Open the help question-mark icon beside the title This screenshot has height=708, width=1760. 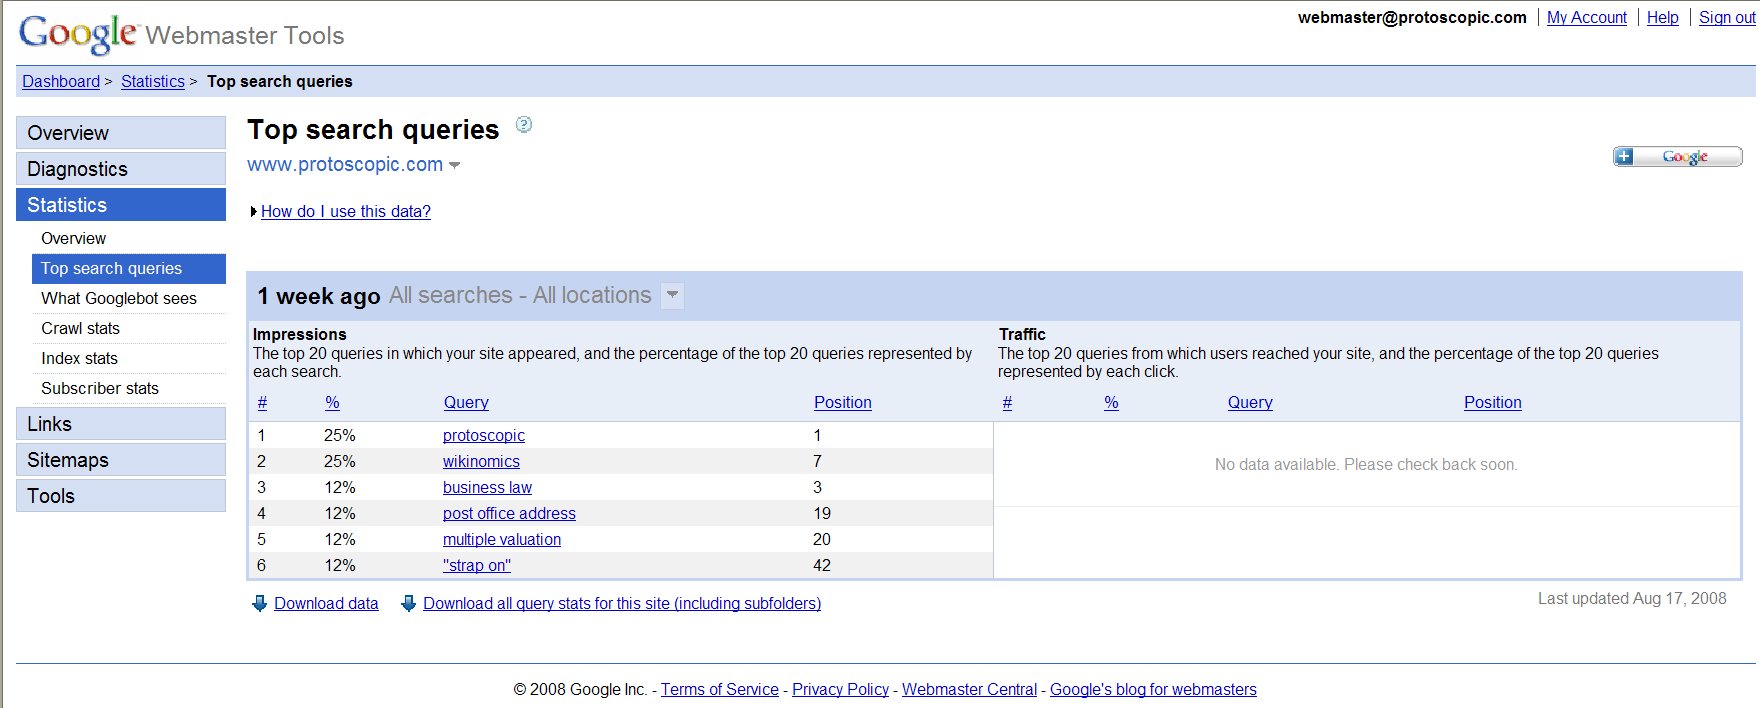pos(524,125)
